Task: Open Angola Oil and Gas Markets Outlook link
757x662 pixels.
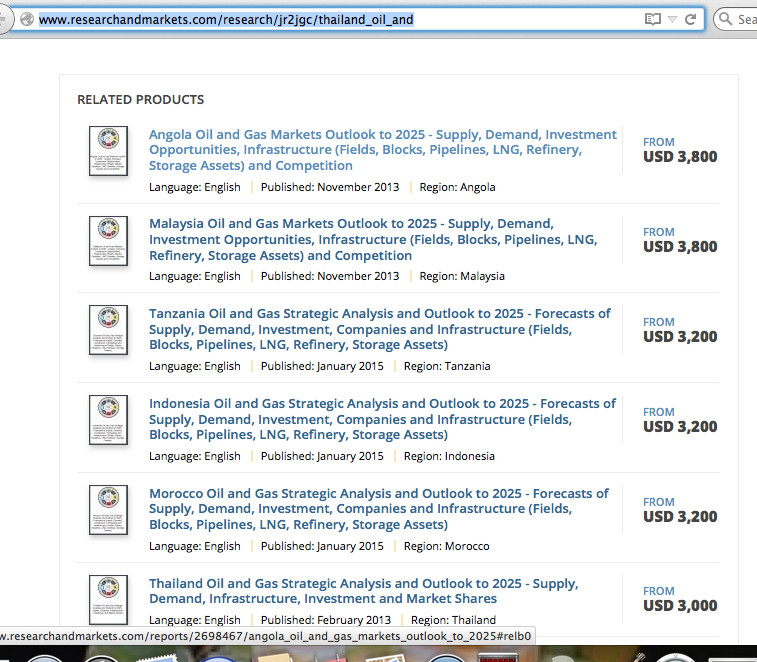Action: coord(383,150)
